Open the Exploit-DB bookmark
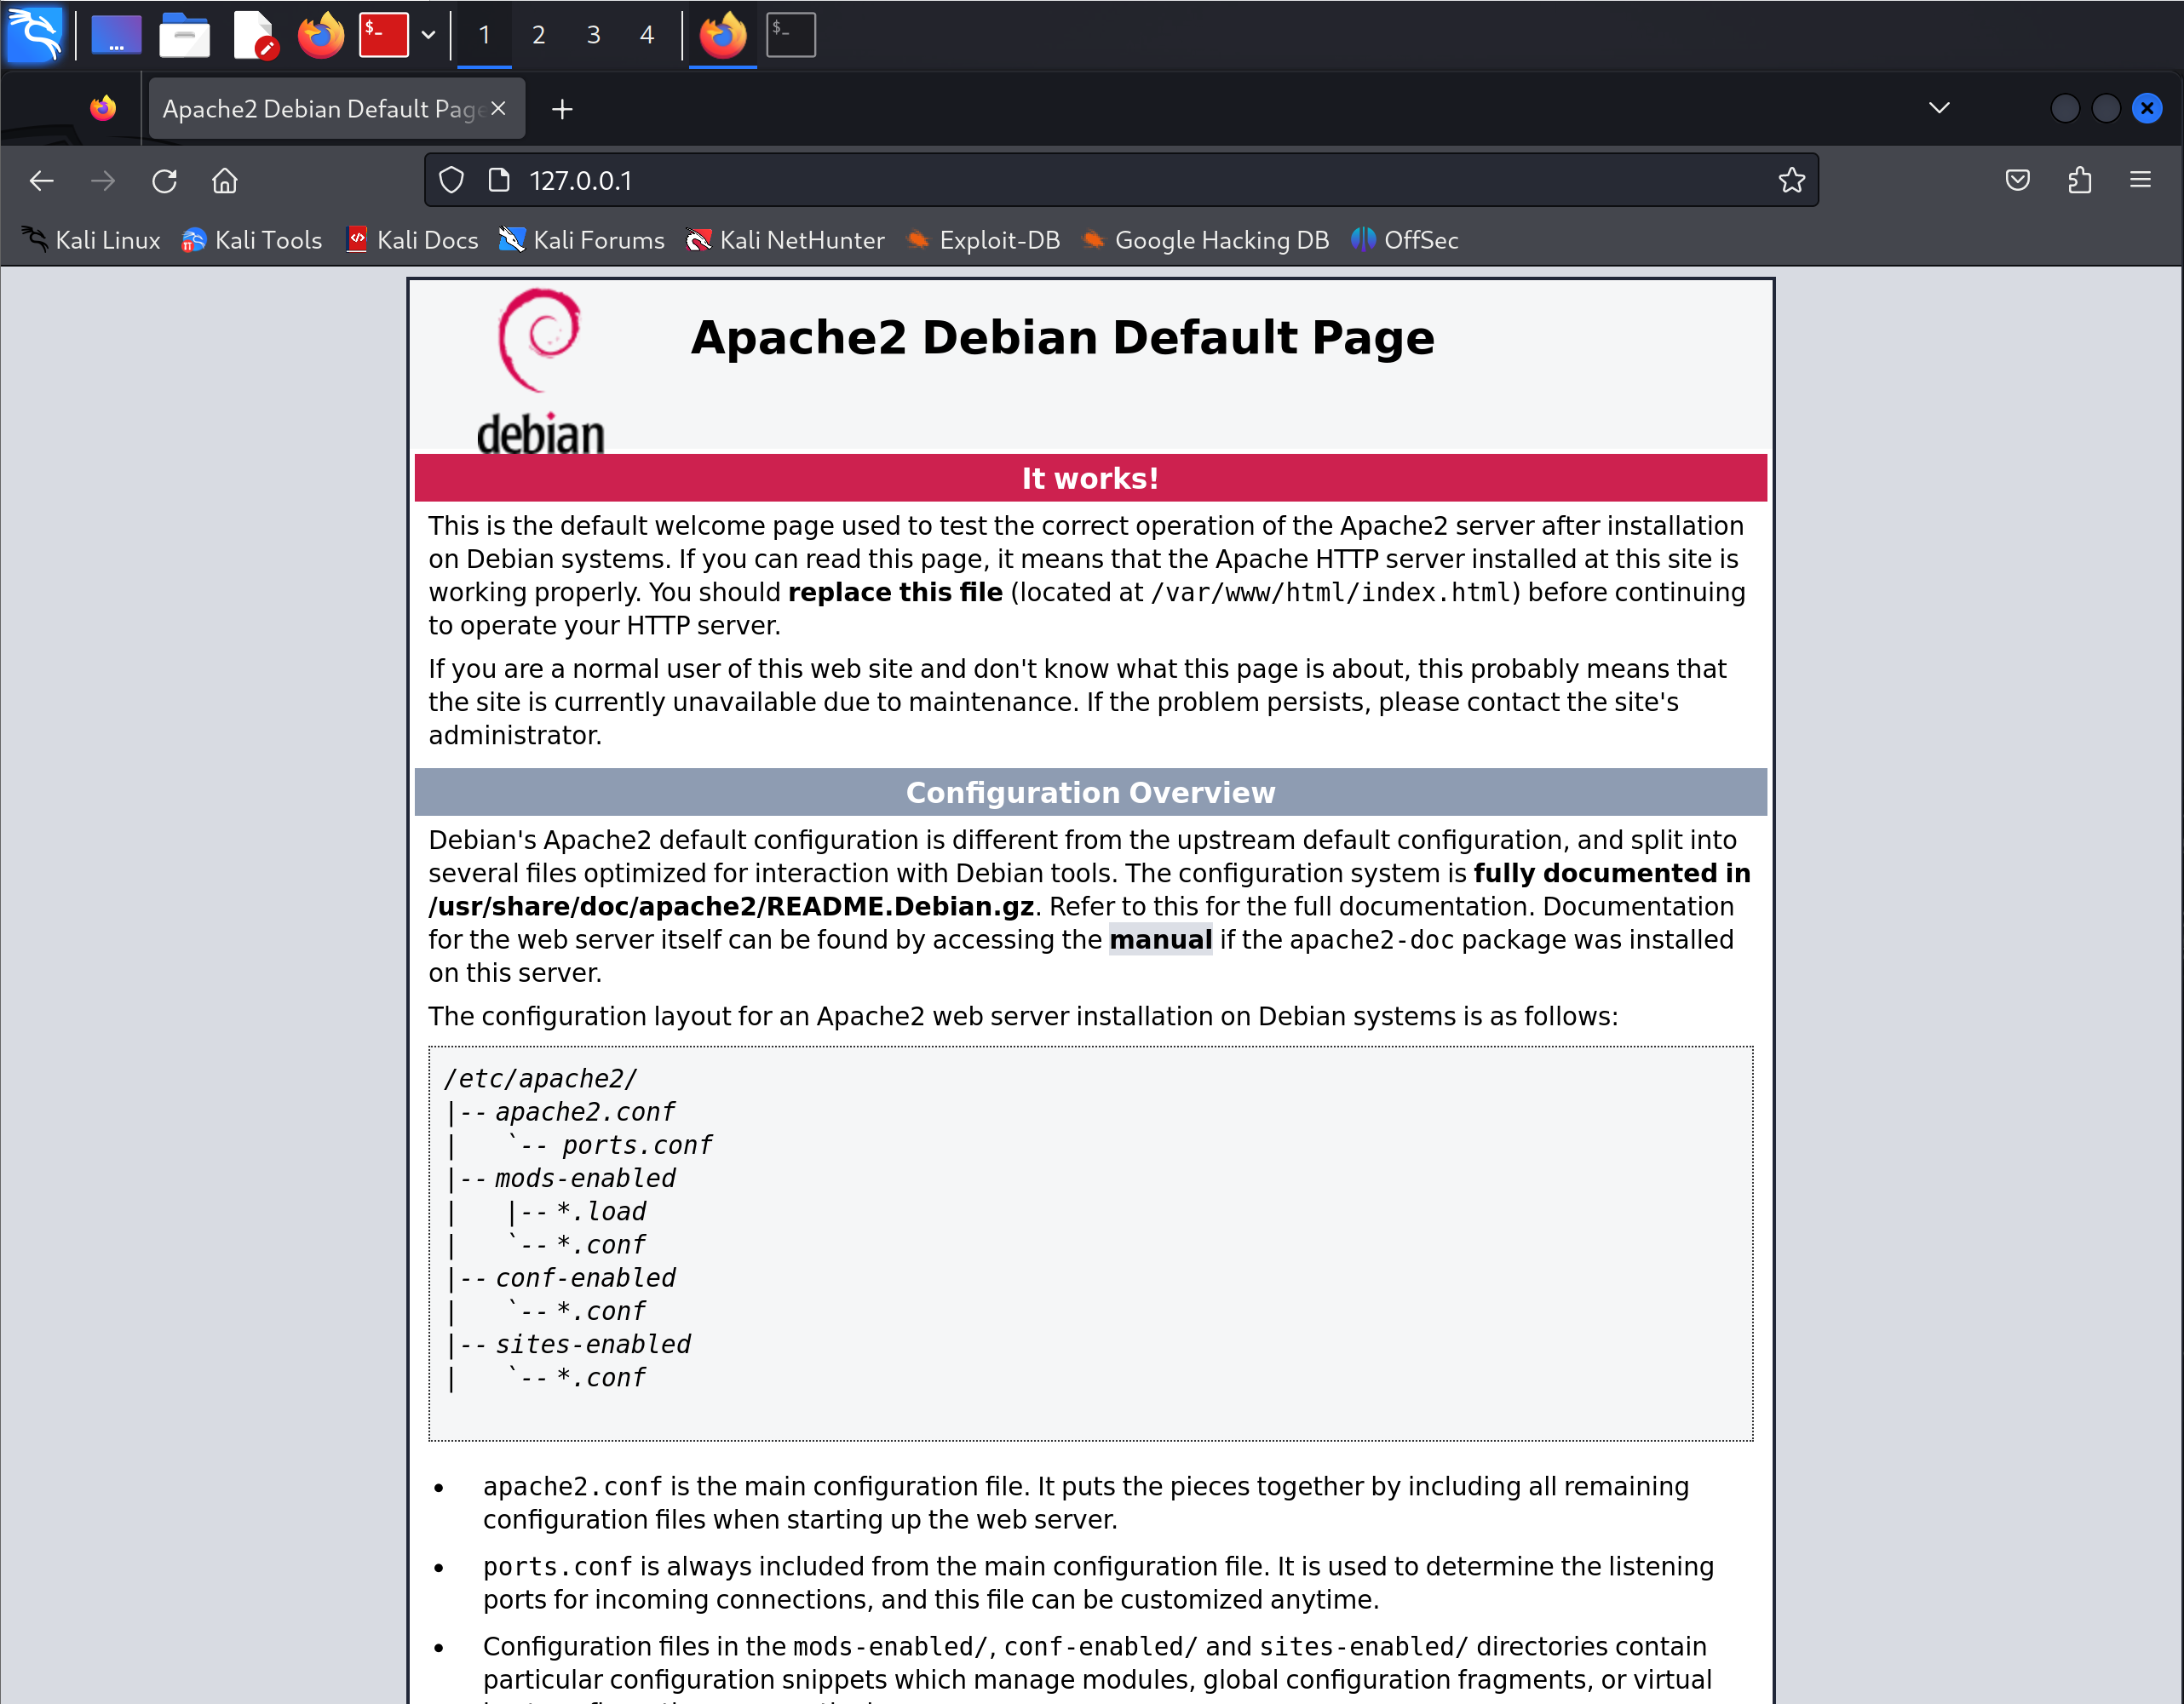 click(984, 240)
